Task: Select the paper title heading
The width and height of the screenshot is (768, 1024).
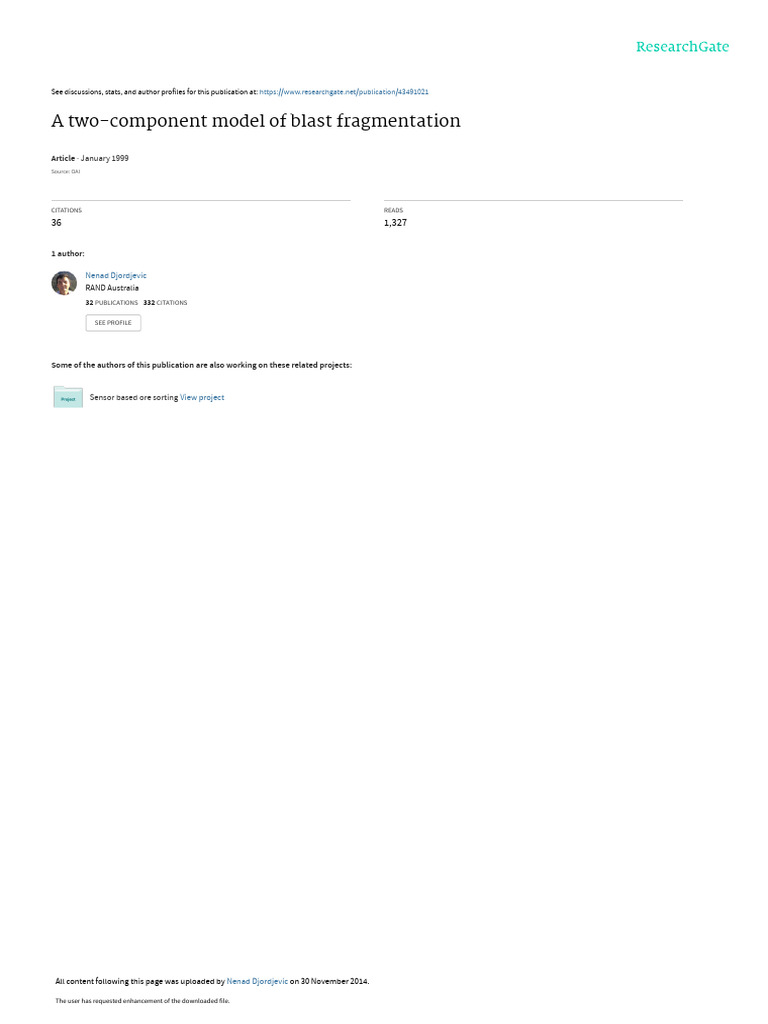Action: click(x=256, y=121)
